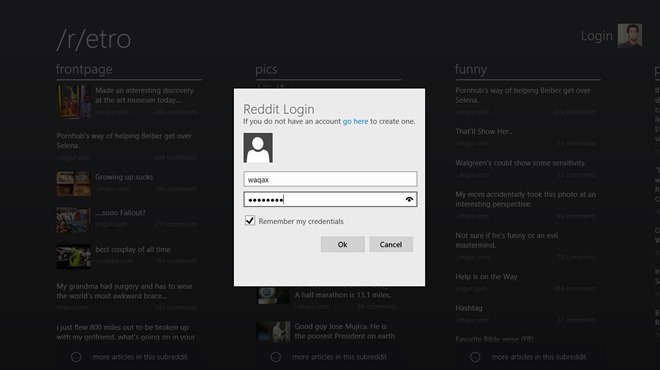The width and height of the screenshot is (660, 370).
Task: Reveal password with the eye icon
Action: click(x=409, y=200)
